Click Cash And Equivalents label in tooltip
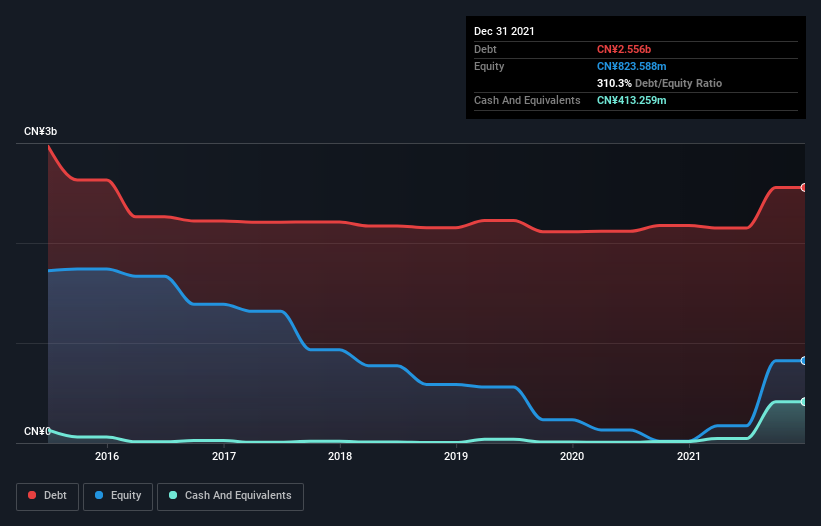821x526 pixels. pos(527,100)
